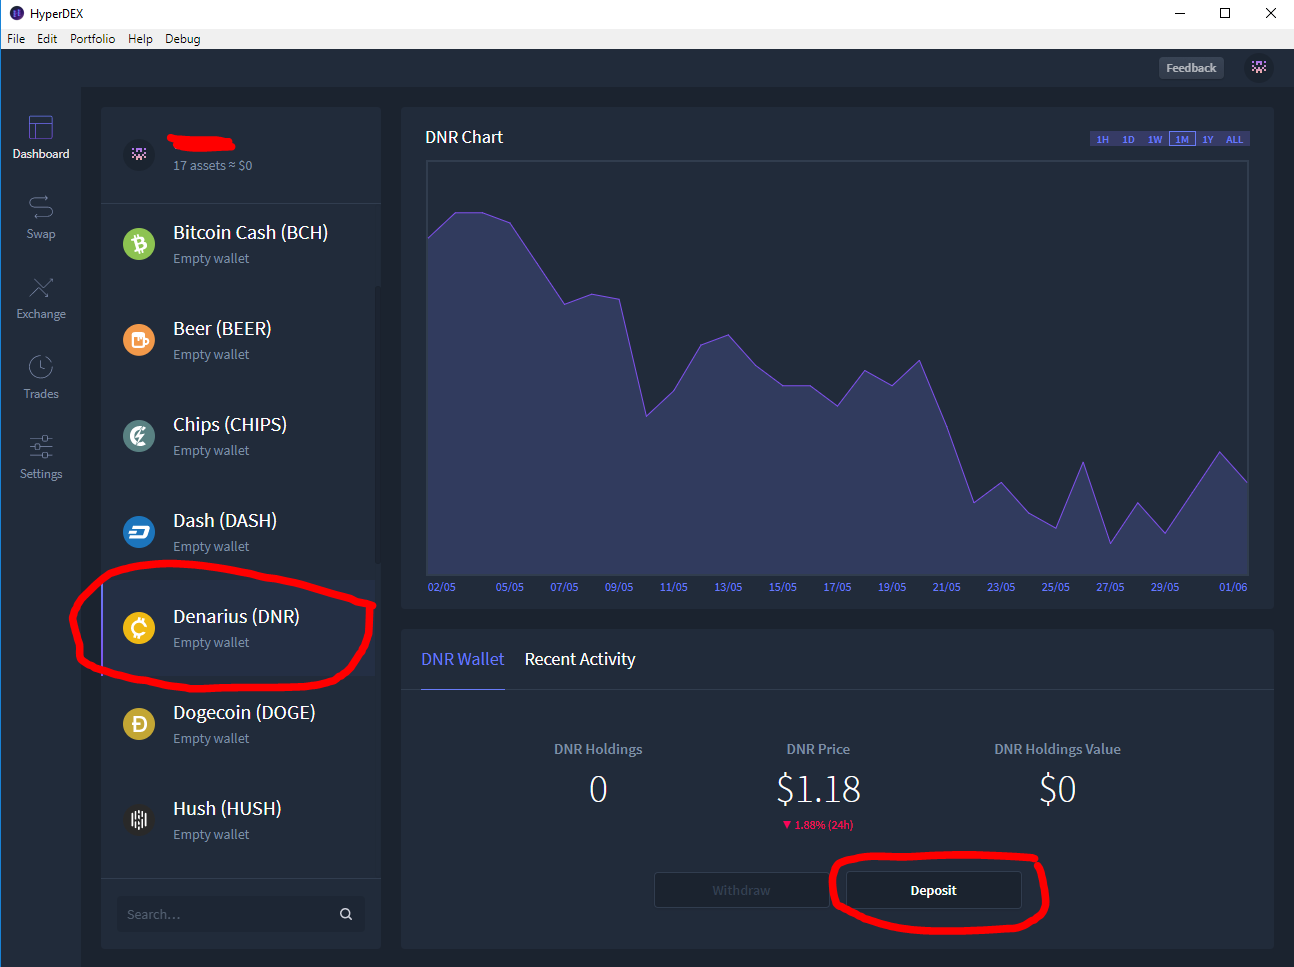The image size is (1294, 967).
Task: Switch to the DNR Wallet tab
Action: pyautogui.click(x=463, y=659)
